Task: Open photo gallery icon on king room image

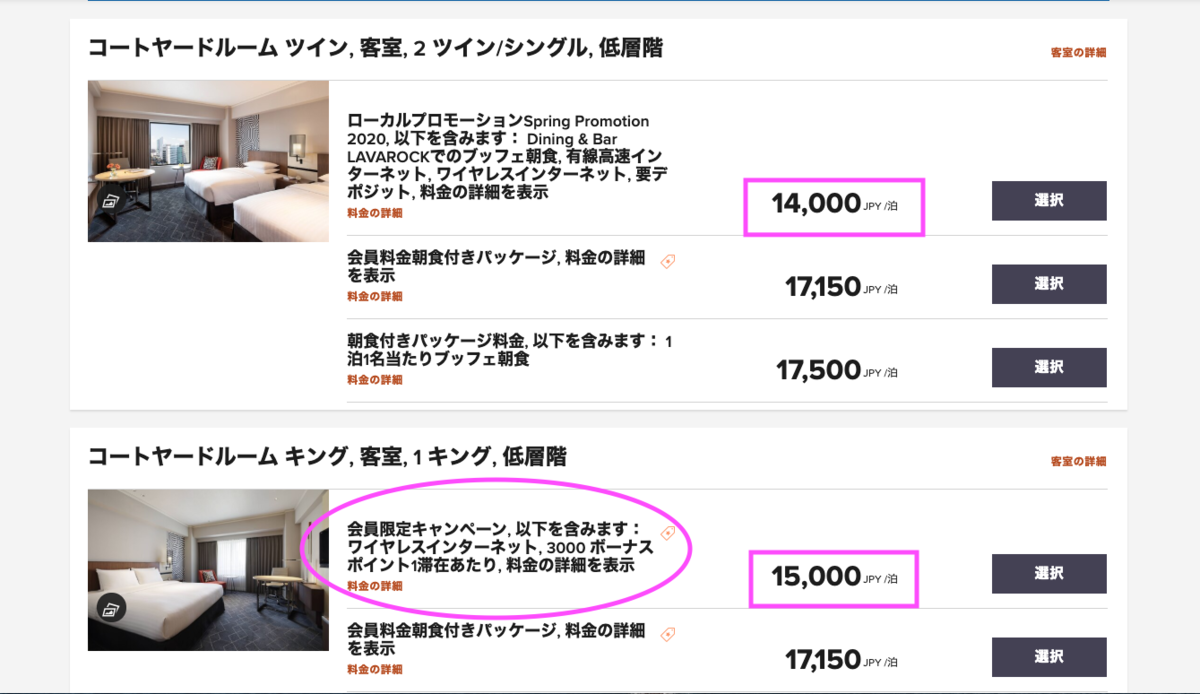Action: tap(111, 607)
